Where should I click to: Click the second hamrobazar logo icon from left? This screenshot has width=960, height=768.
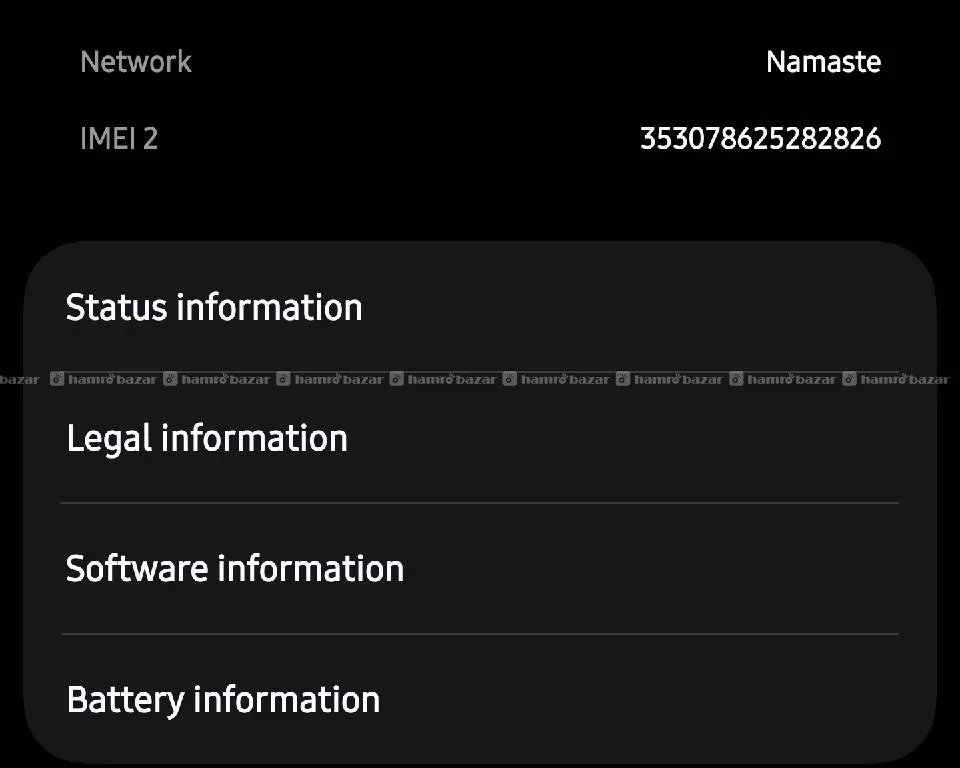tap(170, 379)
